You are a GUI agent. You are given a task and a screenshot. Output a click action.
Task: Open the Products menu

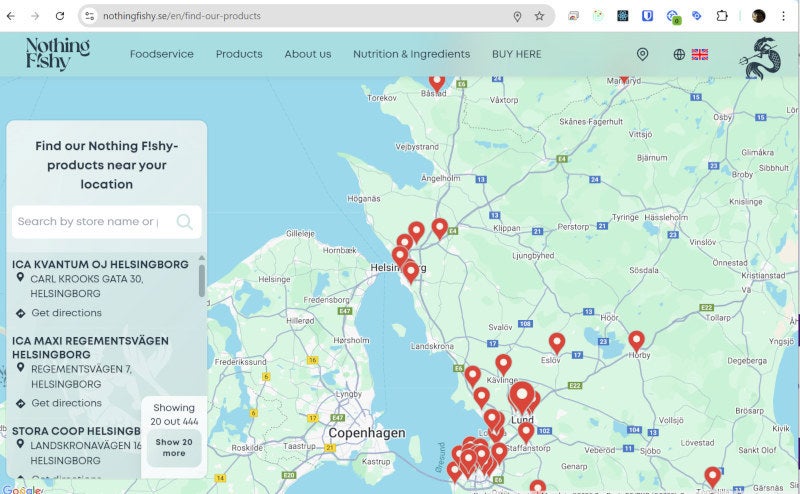tap(239, 54)
